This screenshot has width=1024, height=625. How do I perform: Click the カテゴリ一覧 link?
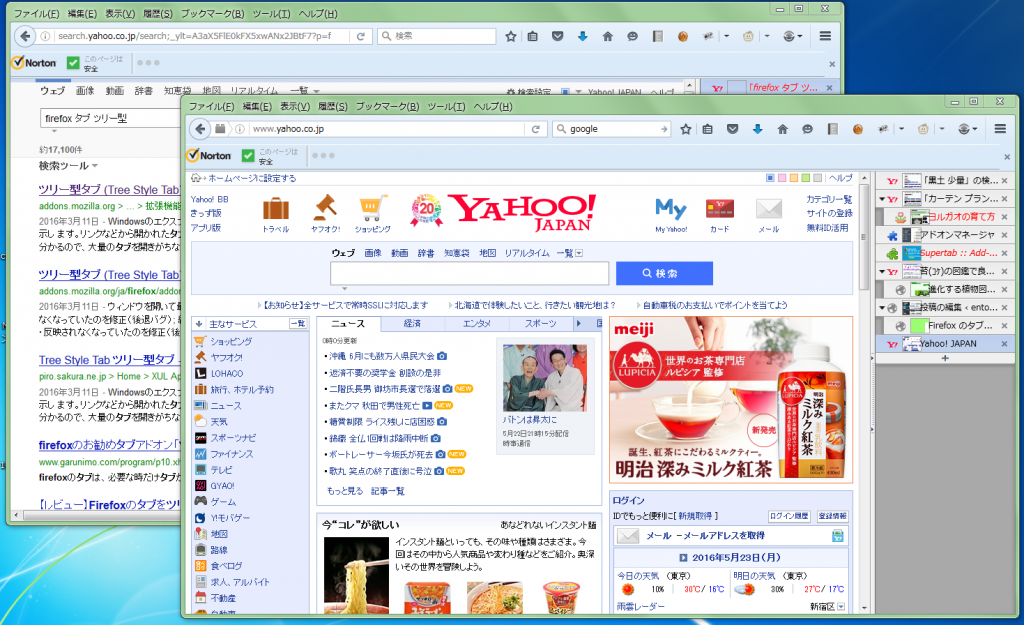click(x=829, y=199)
